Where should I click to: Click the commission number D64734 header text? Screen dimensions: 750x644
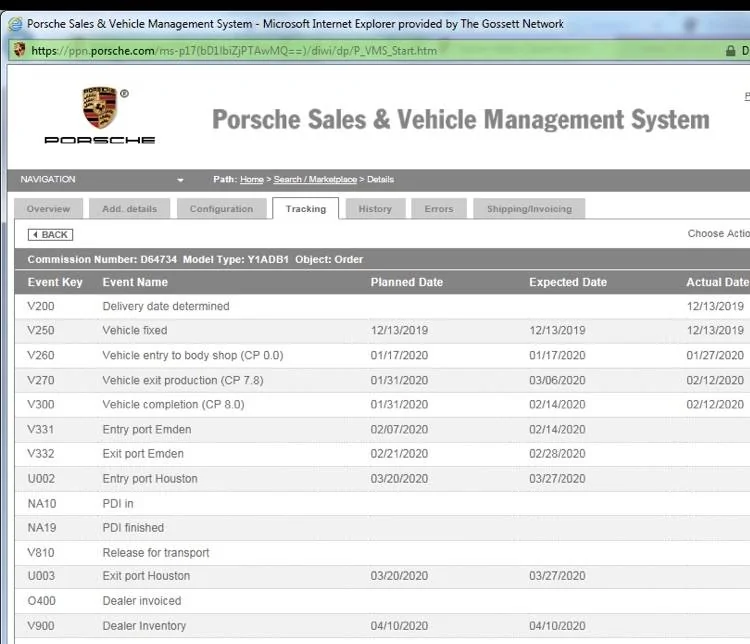102,259
